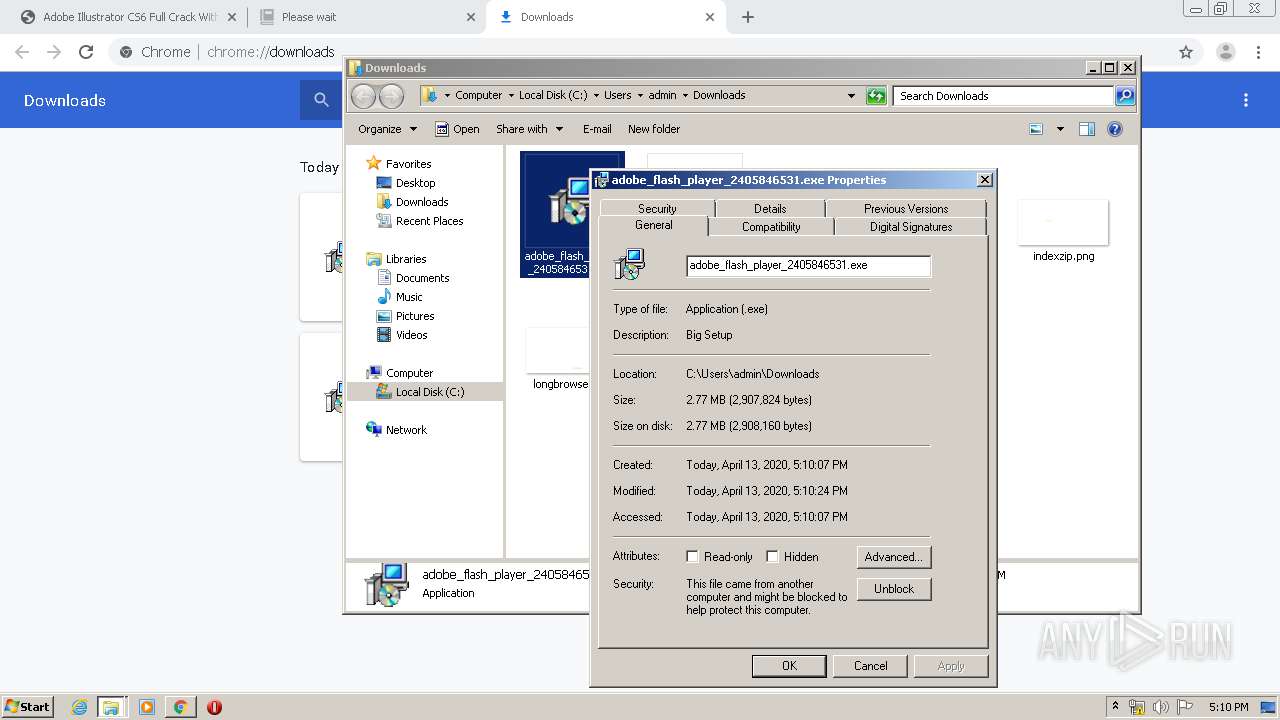Open Windows Media Player from the taskbar
Screen dimensions: 1280x720
click(x=147, y=707)
